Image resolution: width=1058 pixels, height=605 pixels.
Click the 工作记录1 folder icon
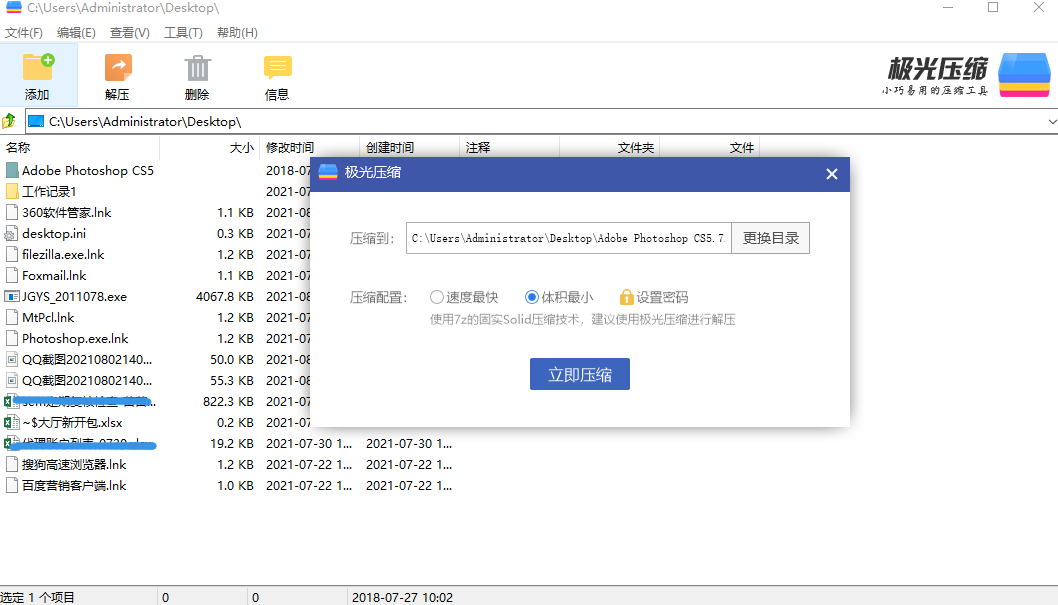12,192
